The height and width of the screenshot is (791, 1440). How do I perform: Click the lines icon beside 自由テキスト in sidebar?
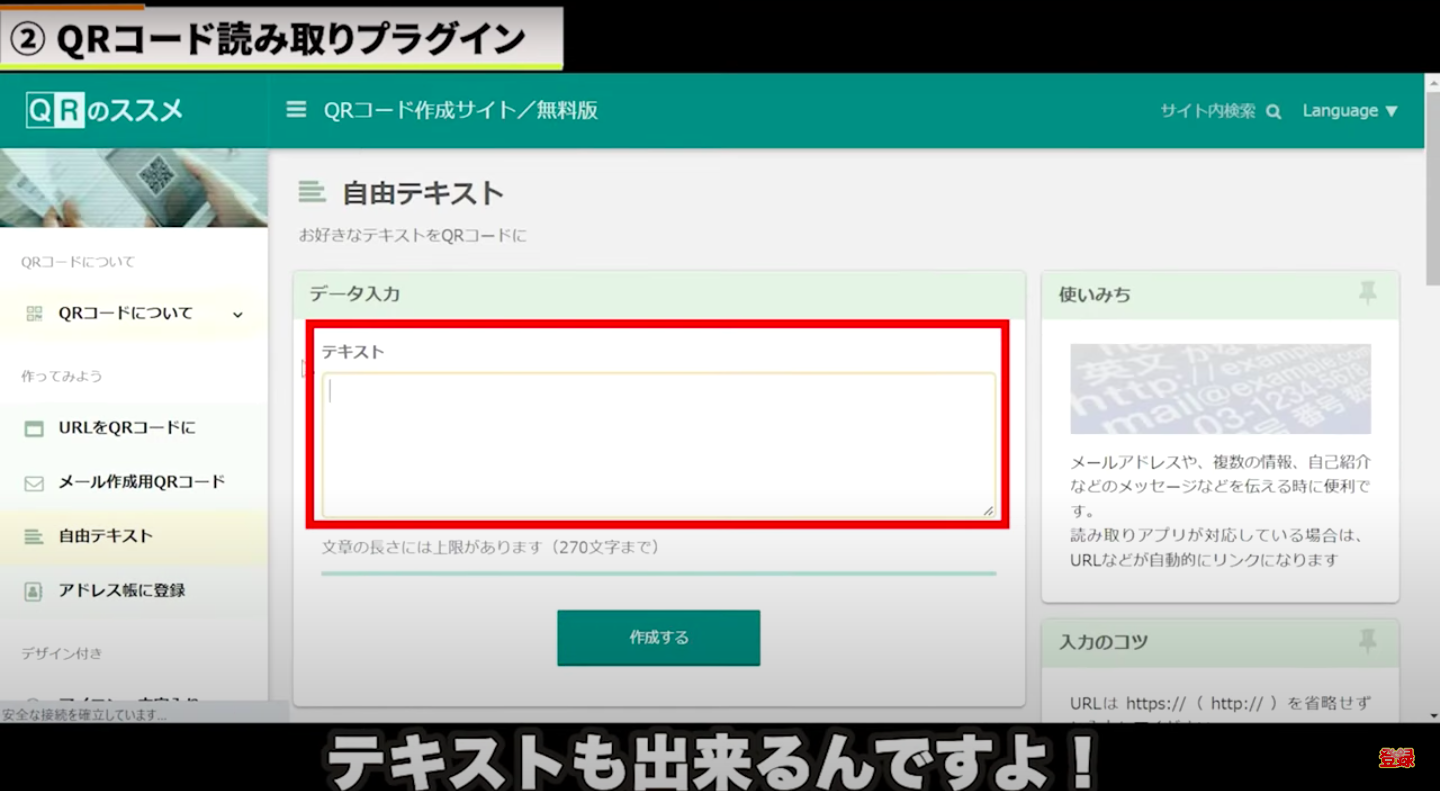click(34, 537)
